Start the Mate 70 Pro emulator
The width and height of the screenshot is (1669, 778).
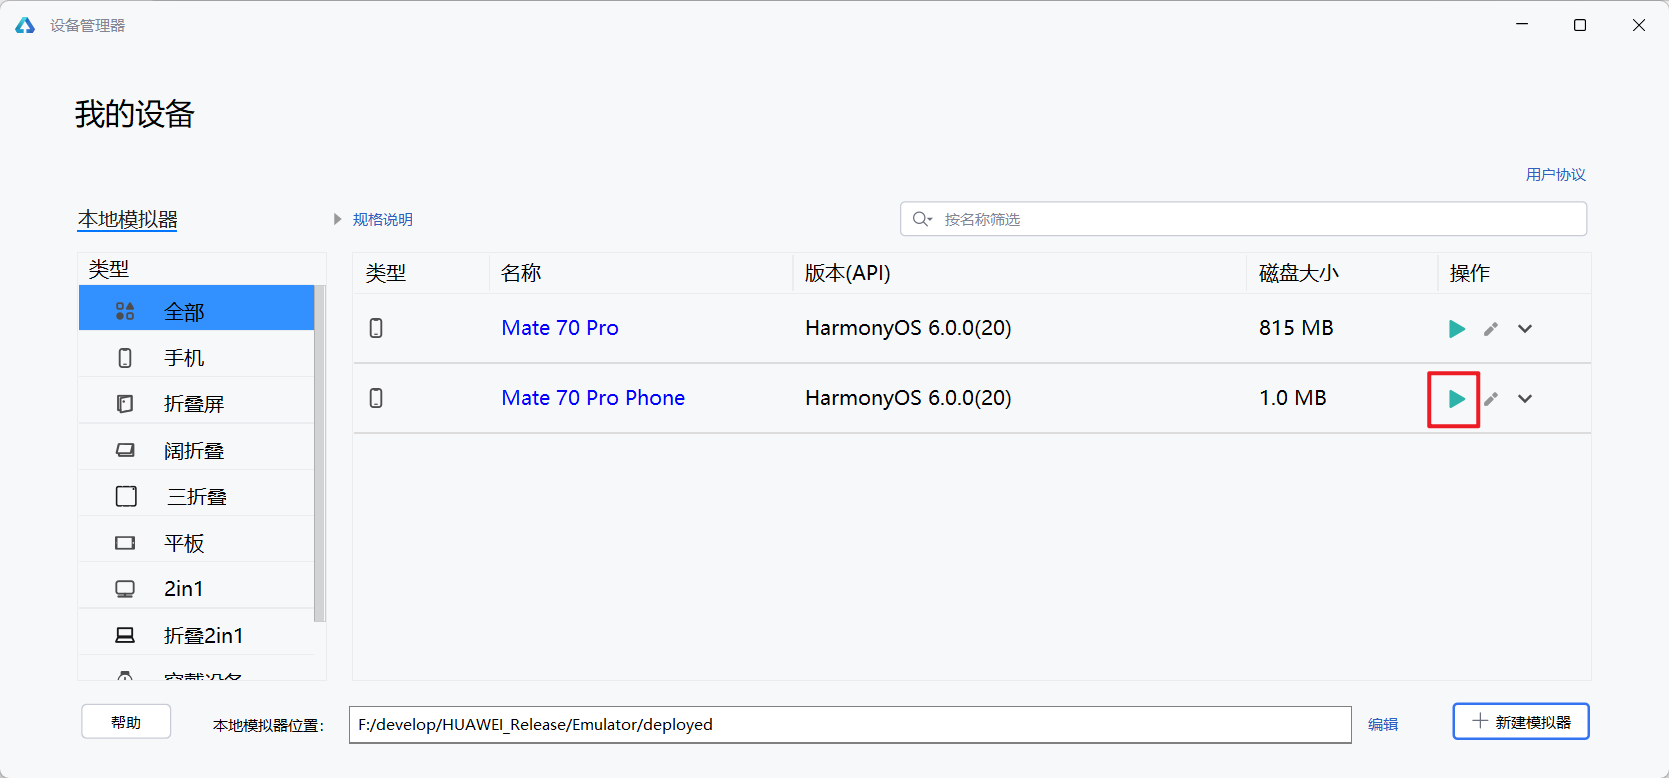1457,329
